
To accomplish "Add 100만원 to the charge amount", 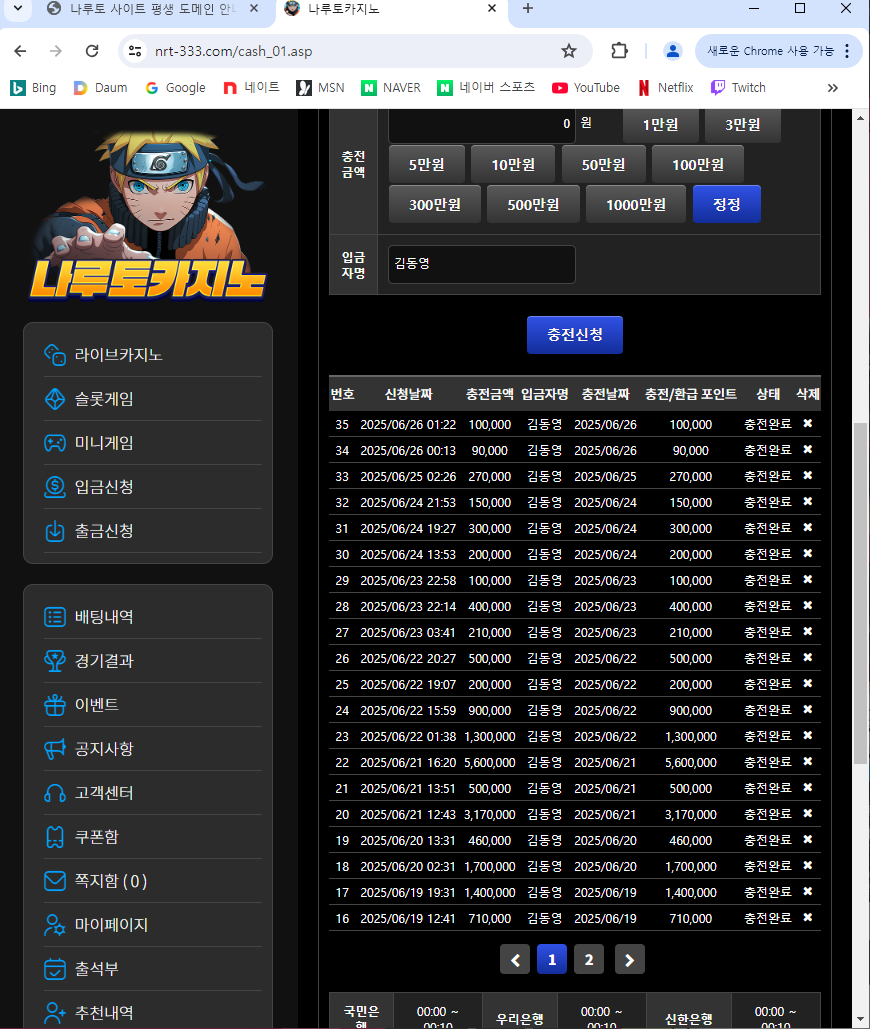I will pos(698,165).
